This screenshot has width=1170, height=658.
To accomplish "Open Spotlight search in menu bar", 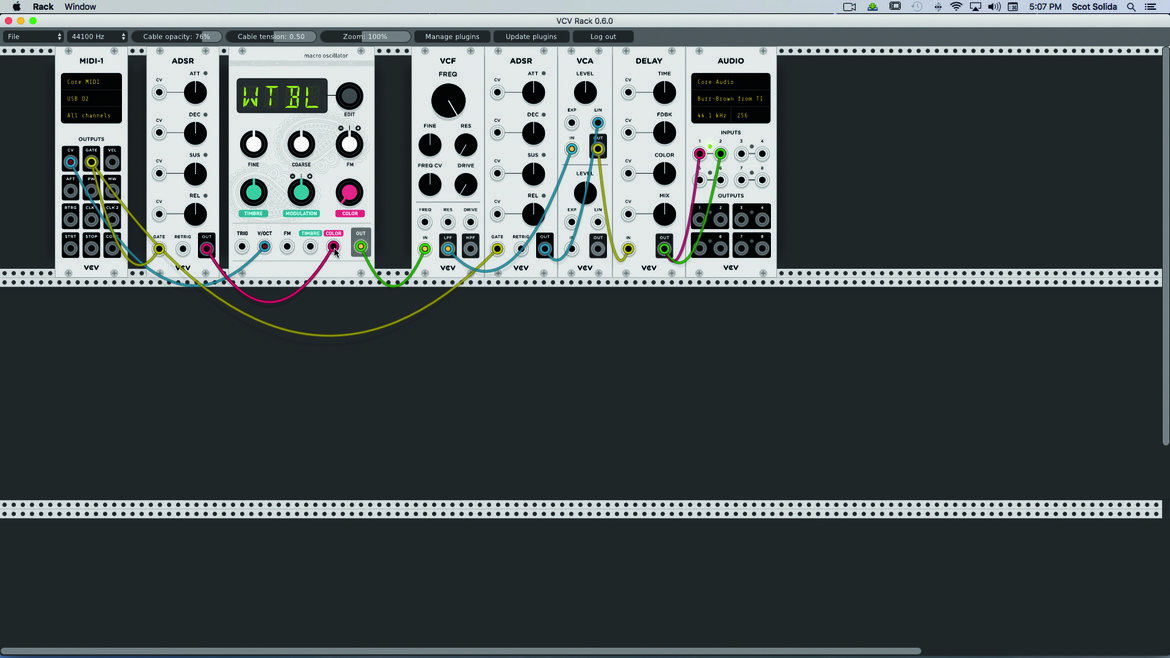I will pyautogui.click(x=1131, y=7).
